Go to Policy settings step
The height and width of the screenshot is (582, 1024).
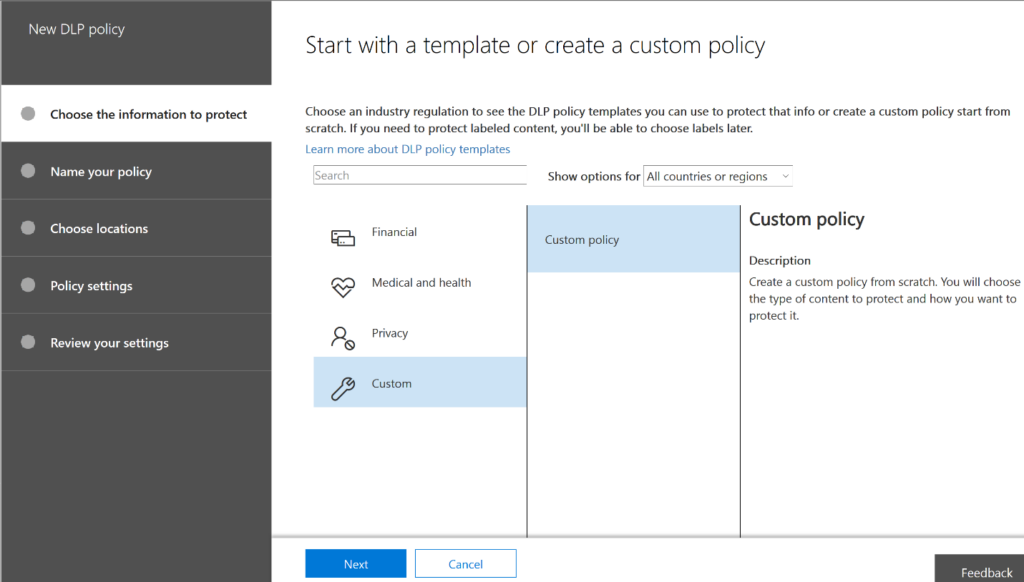coord(136,285)
